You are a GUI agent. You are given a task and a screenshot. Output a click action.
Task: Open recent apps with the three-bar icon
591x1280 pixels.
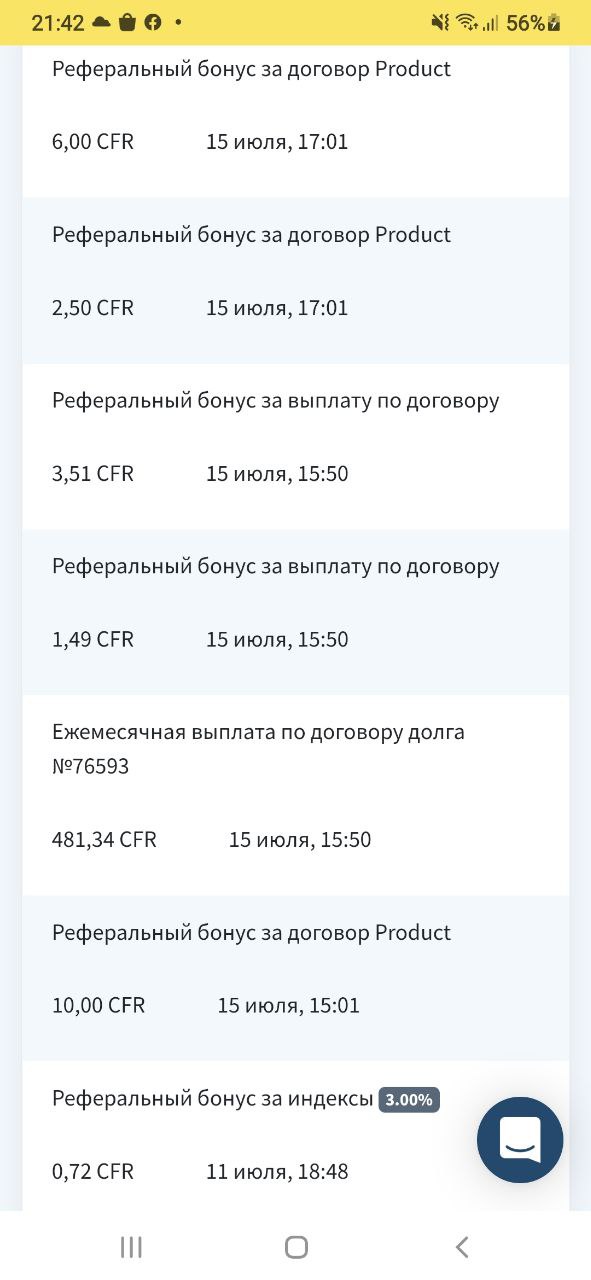click(x=131, y=1246)
